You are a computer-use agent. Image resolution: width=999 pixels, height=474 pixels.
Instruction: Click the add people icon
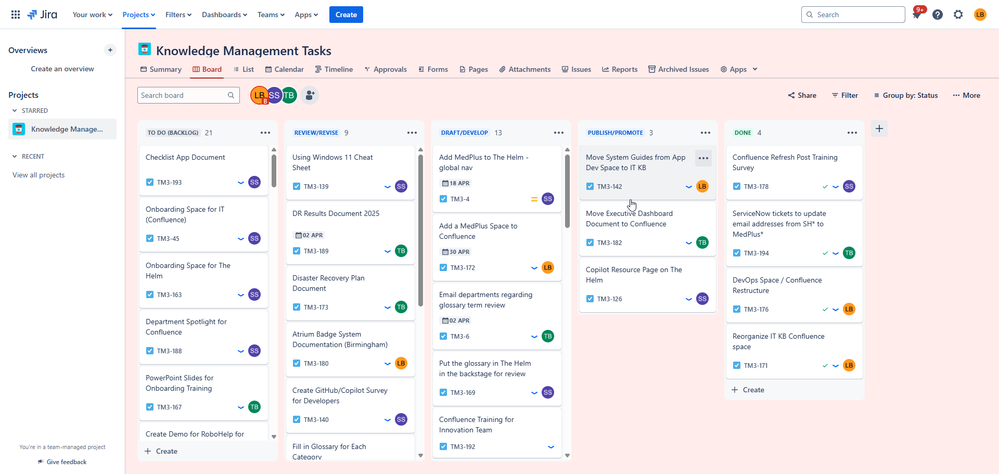click(x=310, y=95)
